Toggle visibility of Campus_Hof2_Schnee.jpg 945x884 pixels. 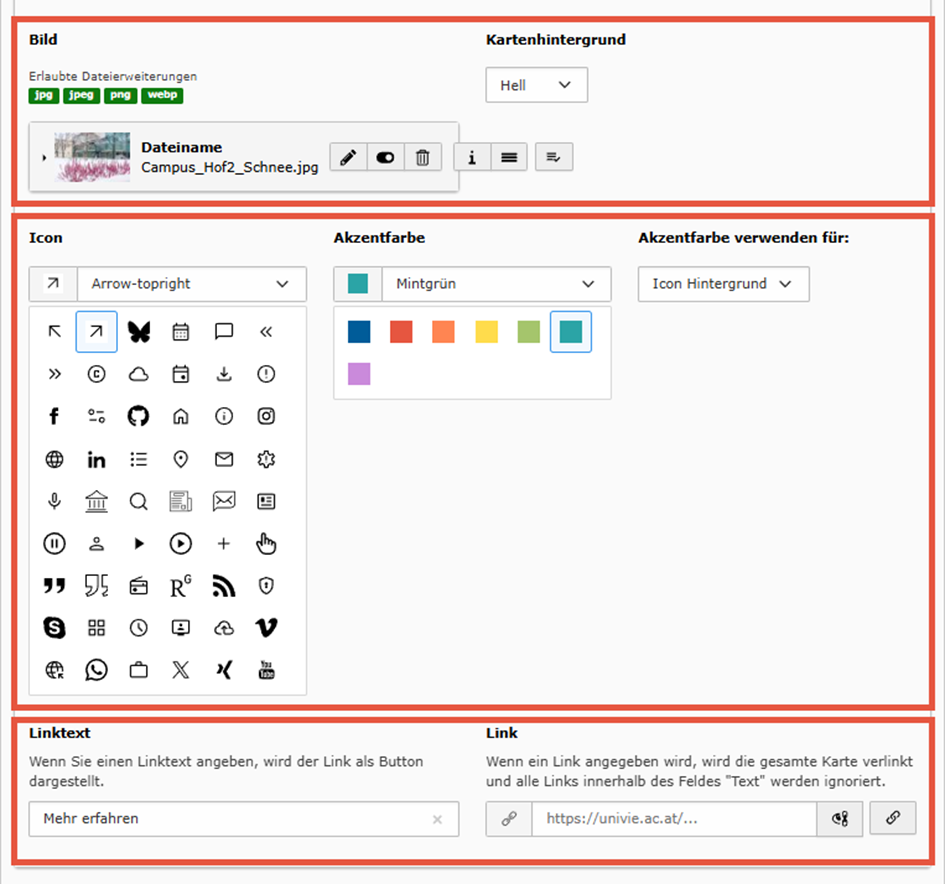click(x=386, y=157)
